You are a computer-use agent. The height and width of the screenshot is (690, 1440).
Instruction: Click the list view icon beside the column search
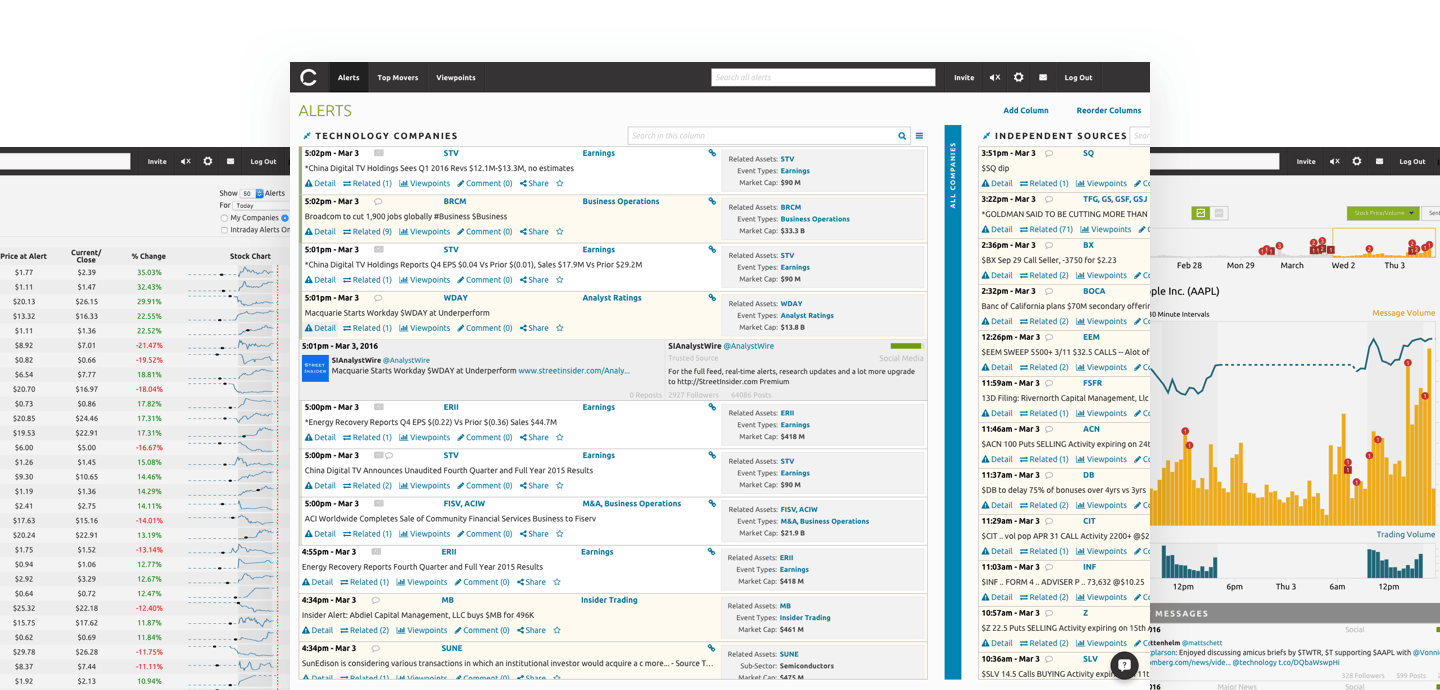click(x=919, y=135)
